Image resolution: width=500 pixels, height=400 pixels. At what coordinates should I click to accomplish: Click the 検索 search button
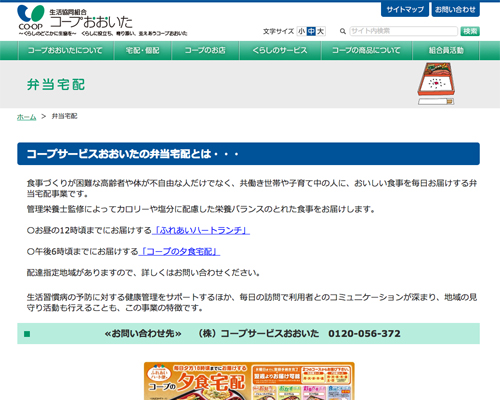click(x=470, y=31)
